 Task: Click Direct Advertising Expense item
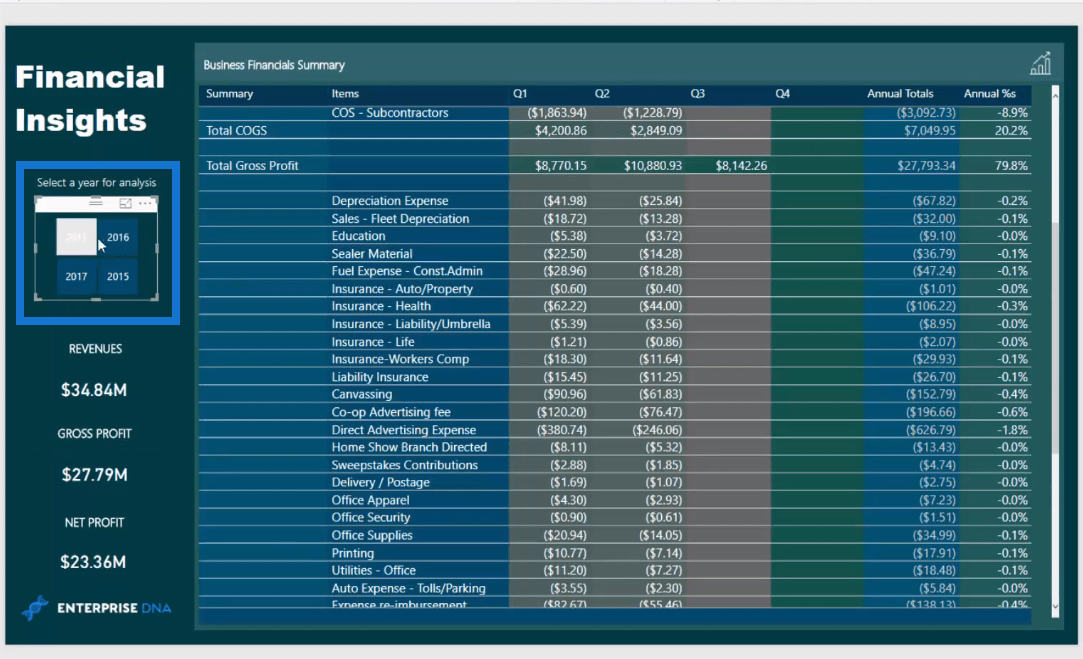tap(403, 430)
